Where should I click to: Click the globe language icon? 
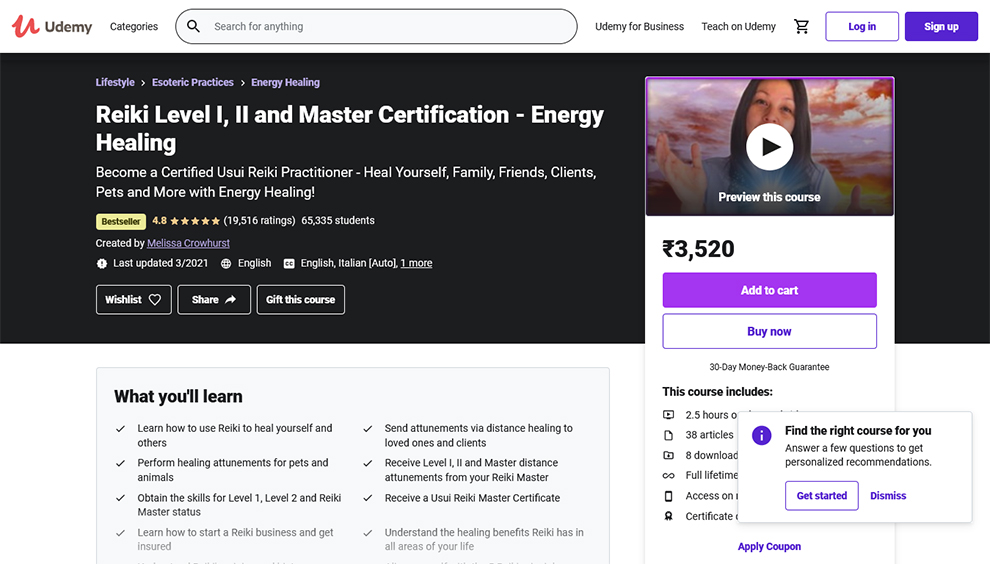click(226, 264)
